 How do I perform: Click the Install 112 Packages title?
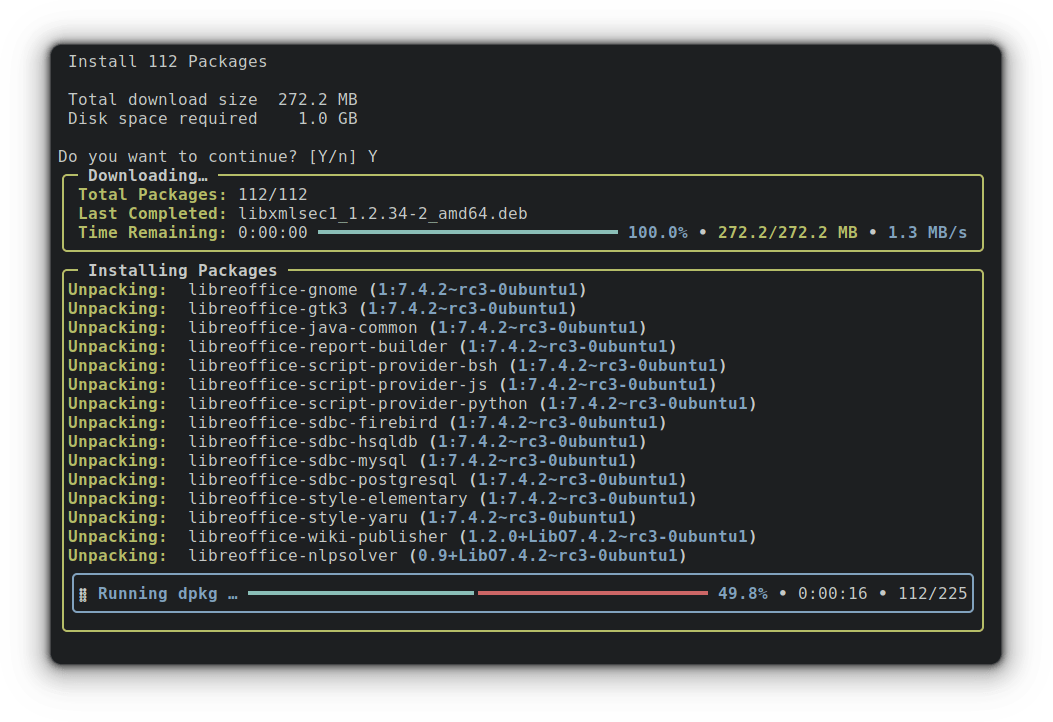point(167,61)
